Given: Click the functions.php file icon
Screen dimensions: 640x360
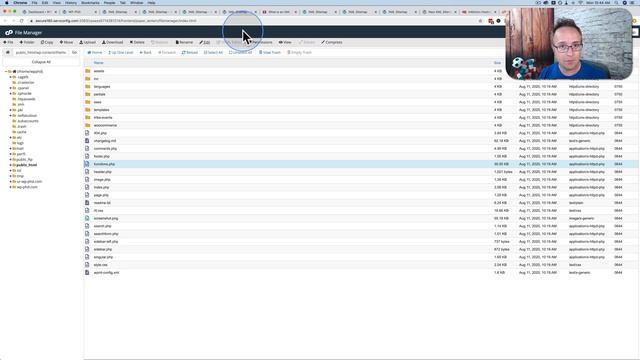Looking at the screenshot, I should [x=87, y=164].
